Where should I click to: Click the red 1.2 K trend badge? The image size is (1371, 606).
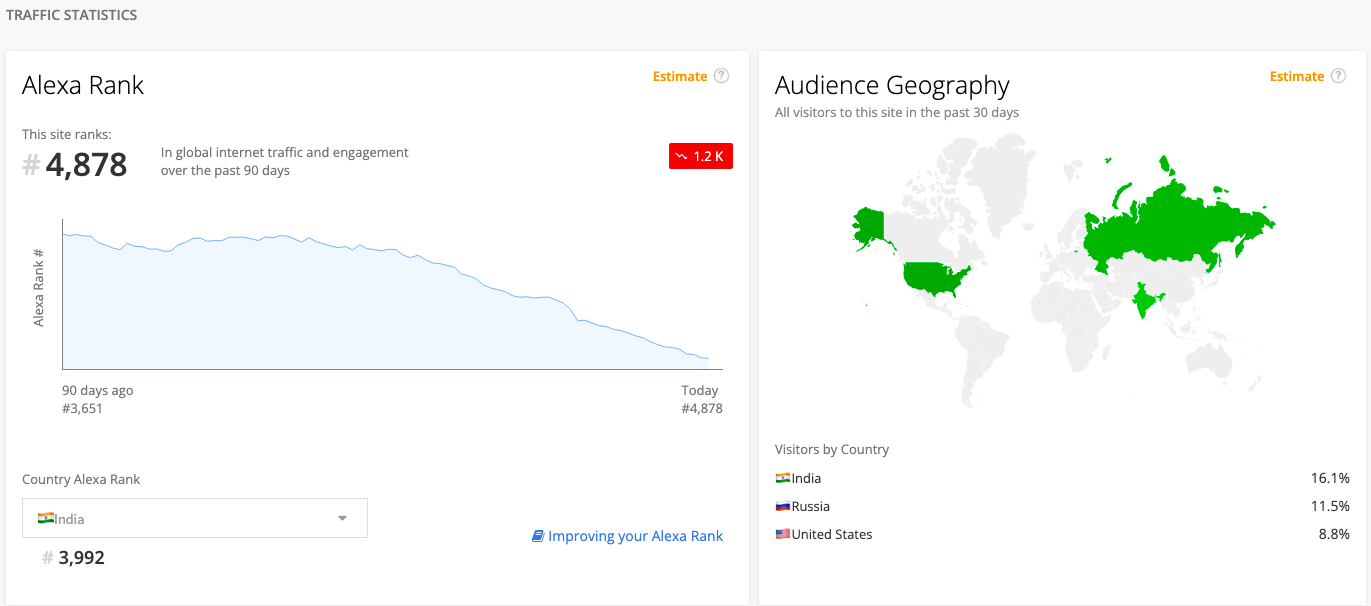click(701, 156)
